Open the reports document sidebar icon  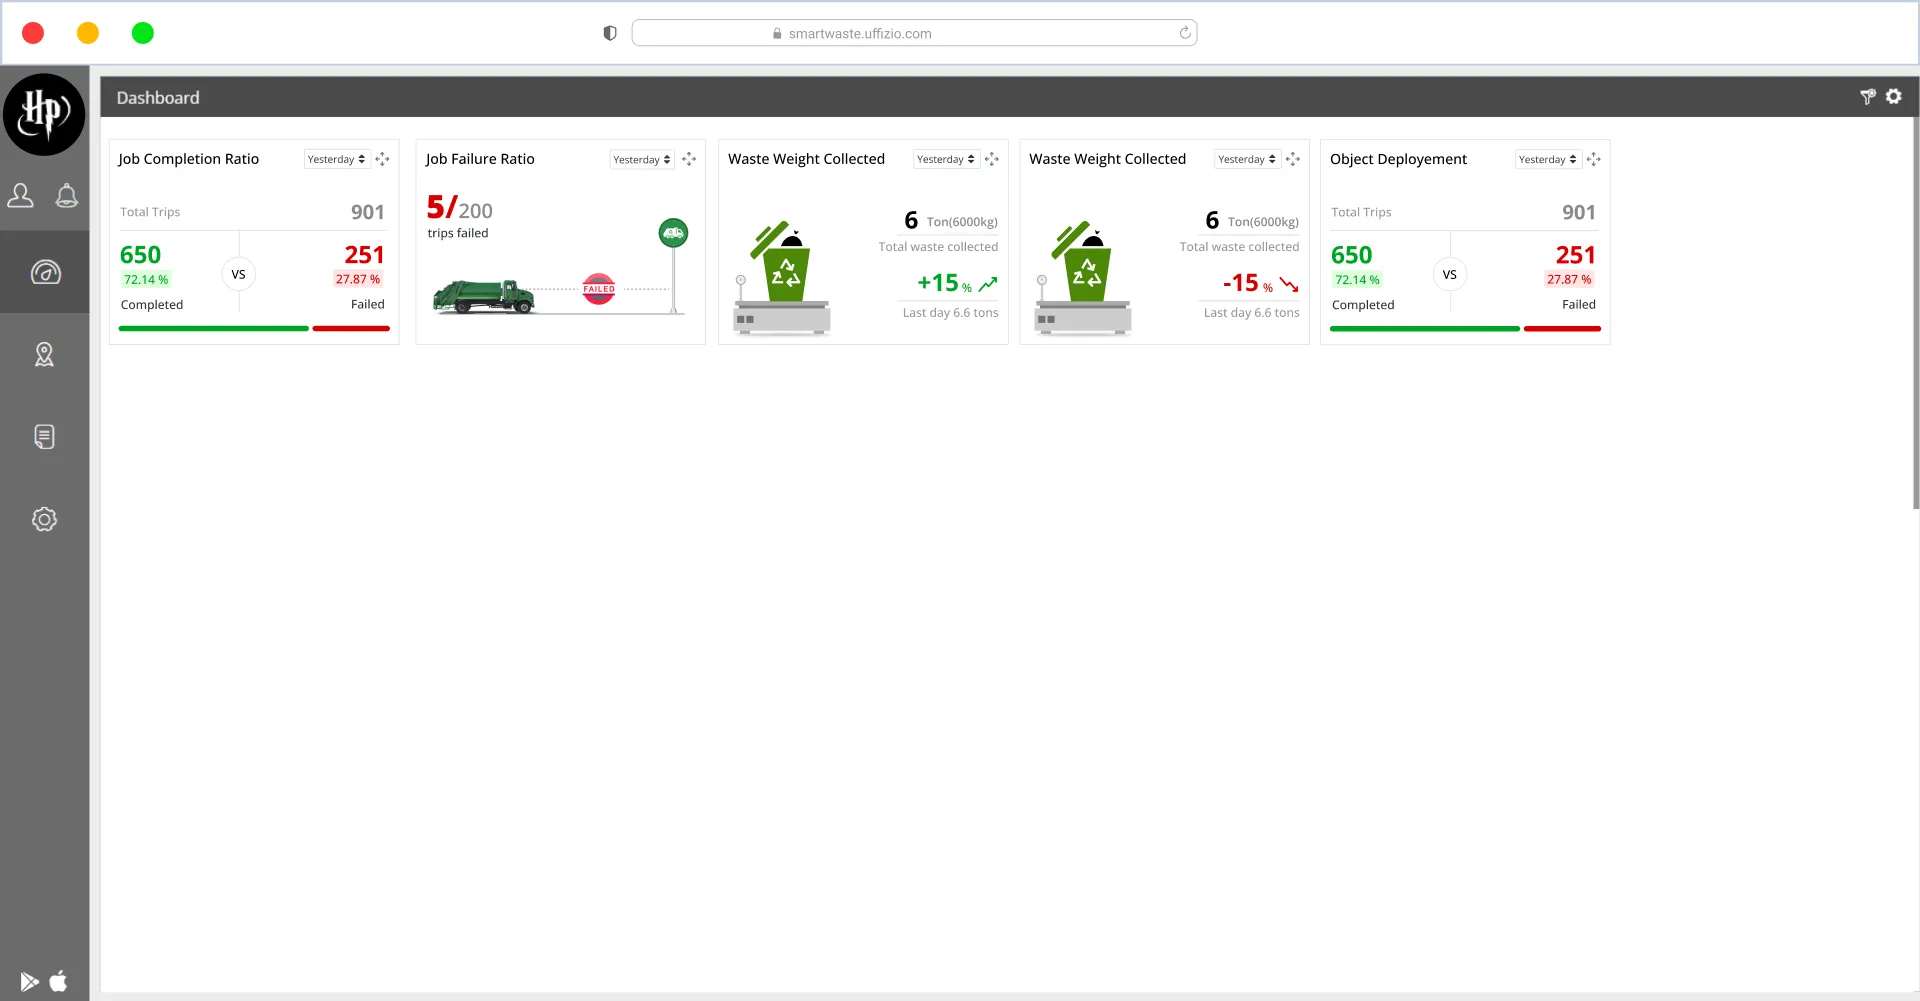[44, 437]
